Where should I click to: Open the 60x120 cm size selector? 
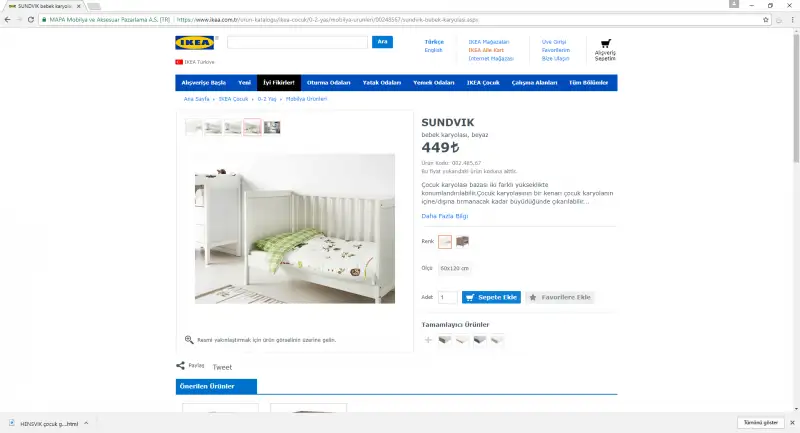coord(455,268)
